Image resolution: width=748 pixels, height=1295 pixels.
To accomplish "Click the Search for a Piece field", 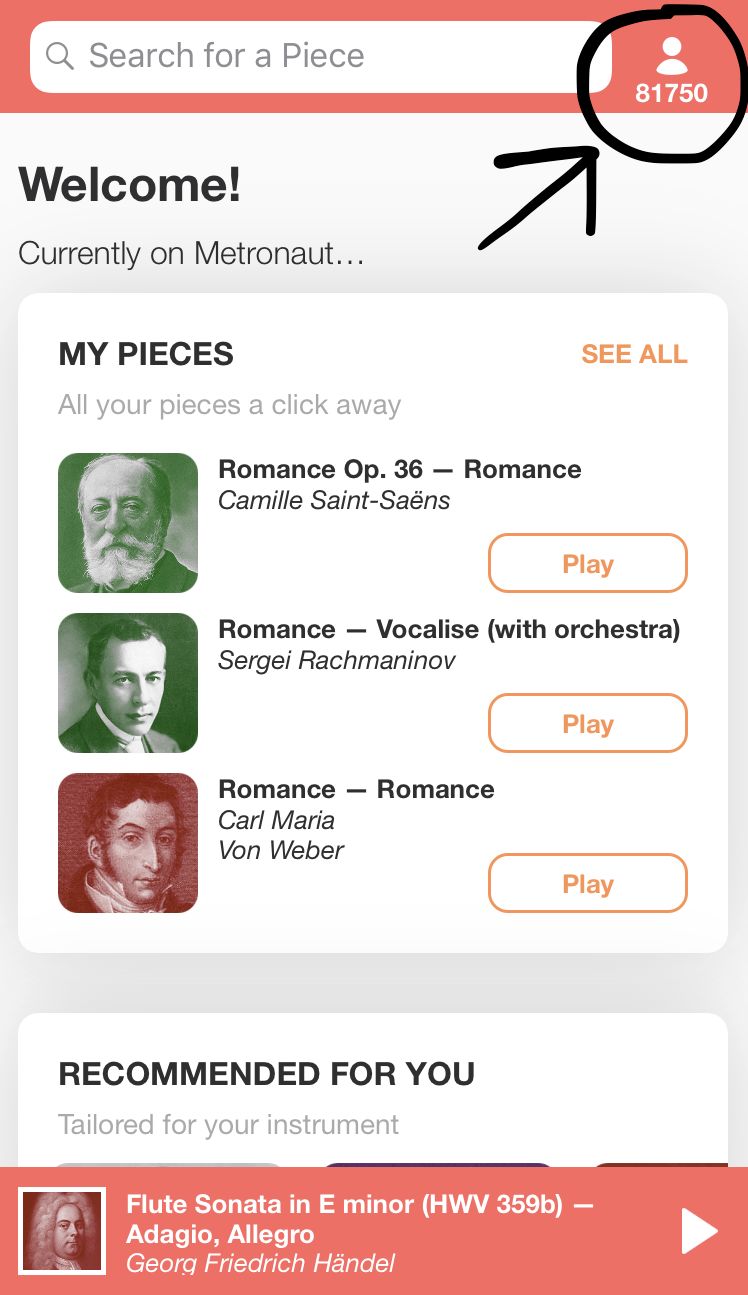I will pyautogui.click(x=320, y=56).
